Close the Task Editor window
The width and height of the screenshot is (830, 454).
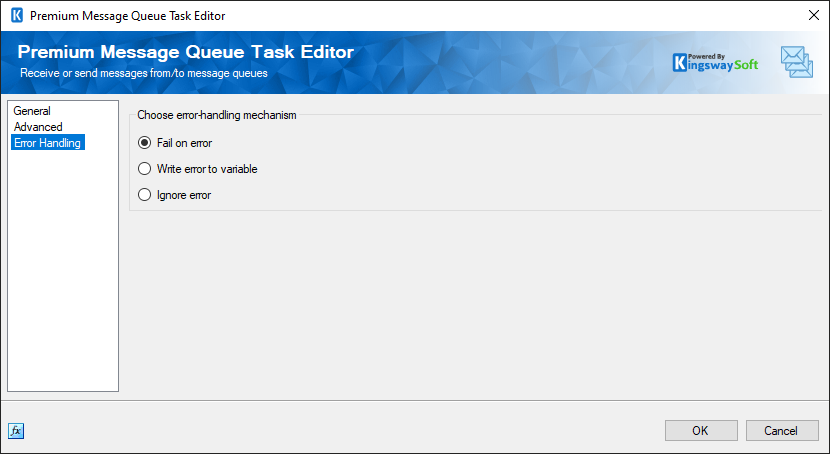click(x=812, y=15)
